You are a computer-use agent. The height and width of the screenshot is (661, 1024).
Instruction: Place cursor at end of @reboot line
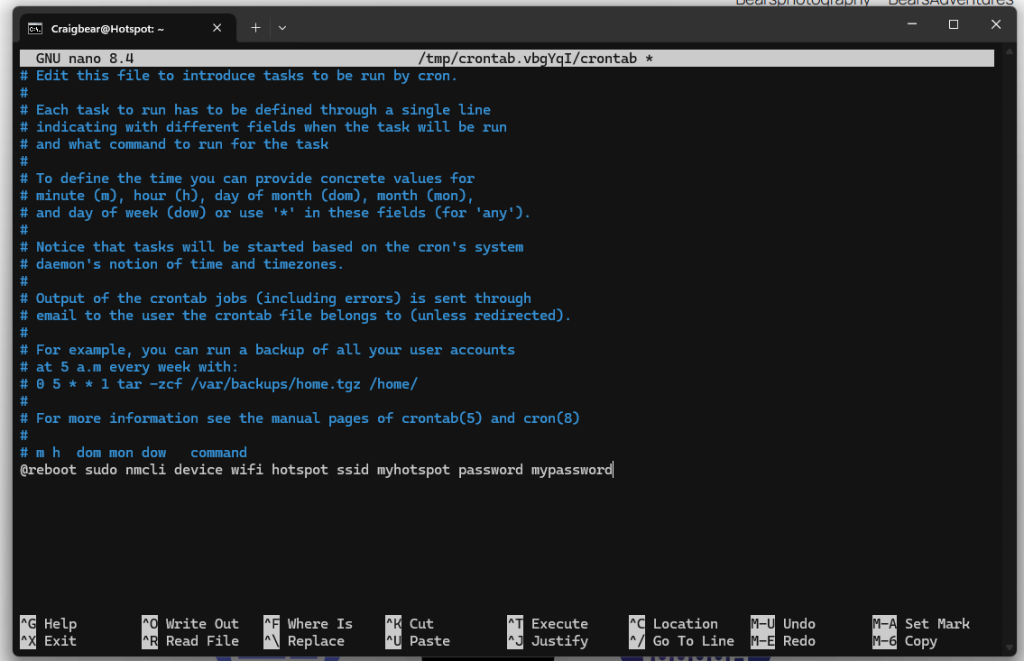tap(613, 469)
